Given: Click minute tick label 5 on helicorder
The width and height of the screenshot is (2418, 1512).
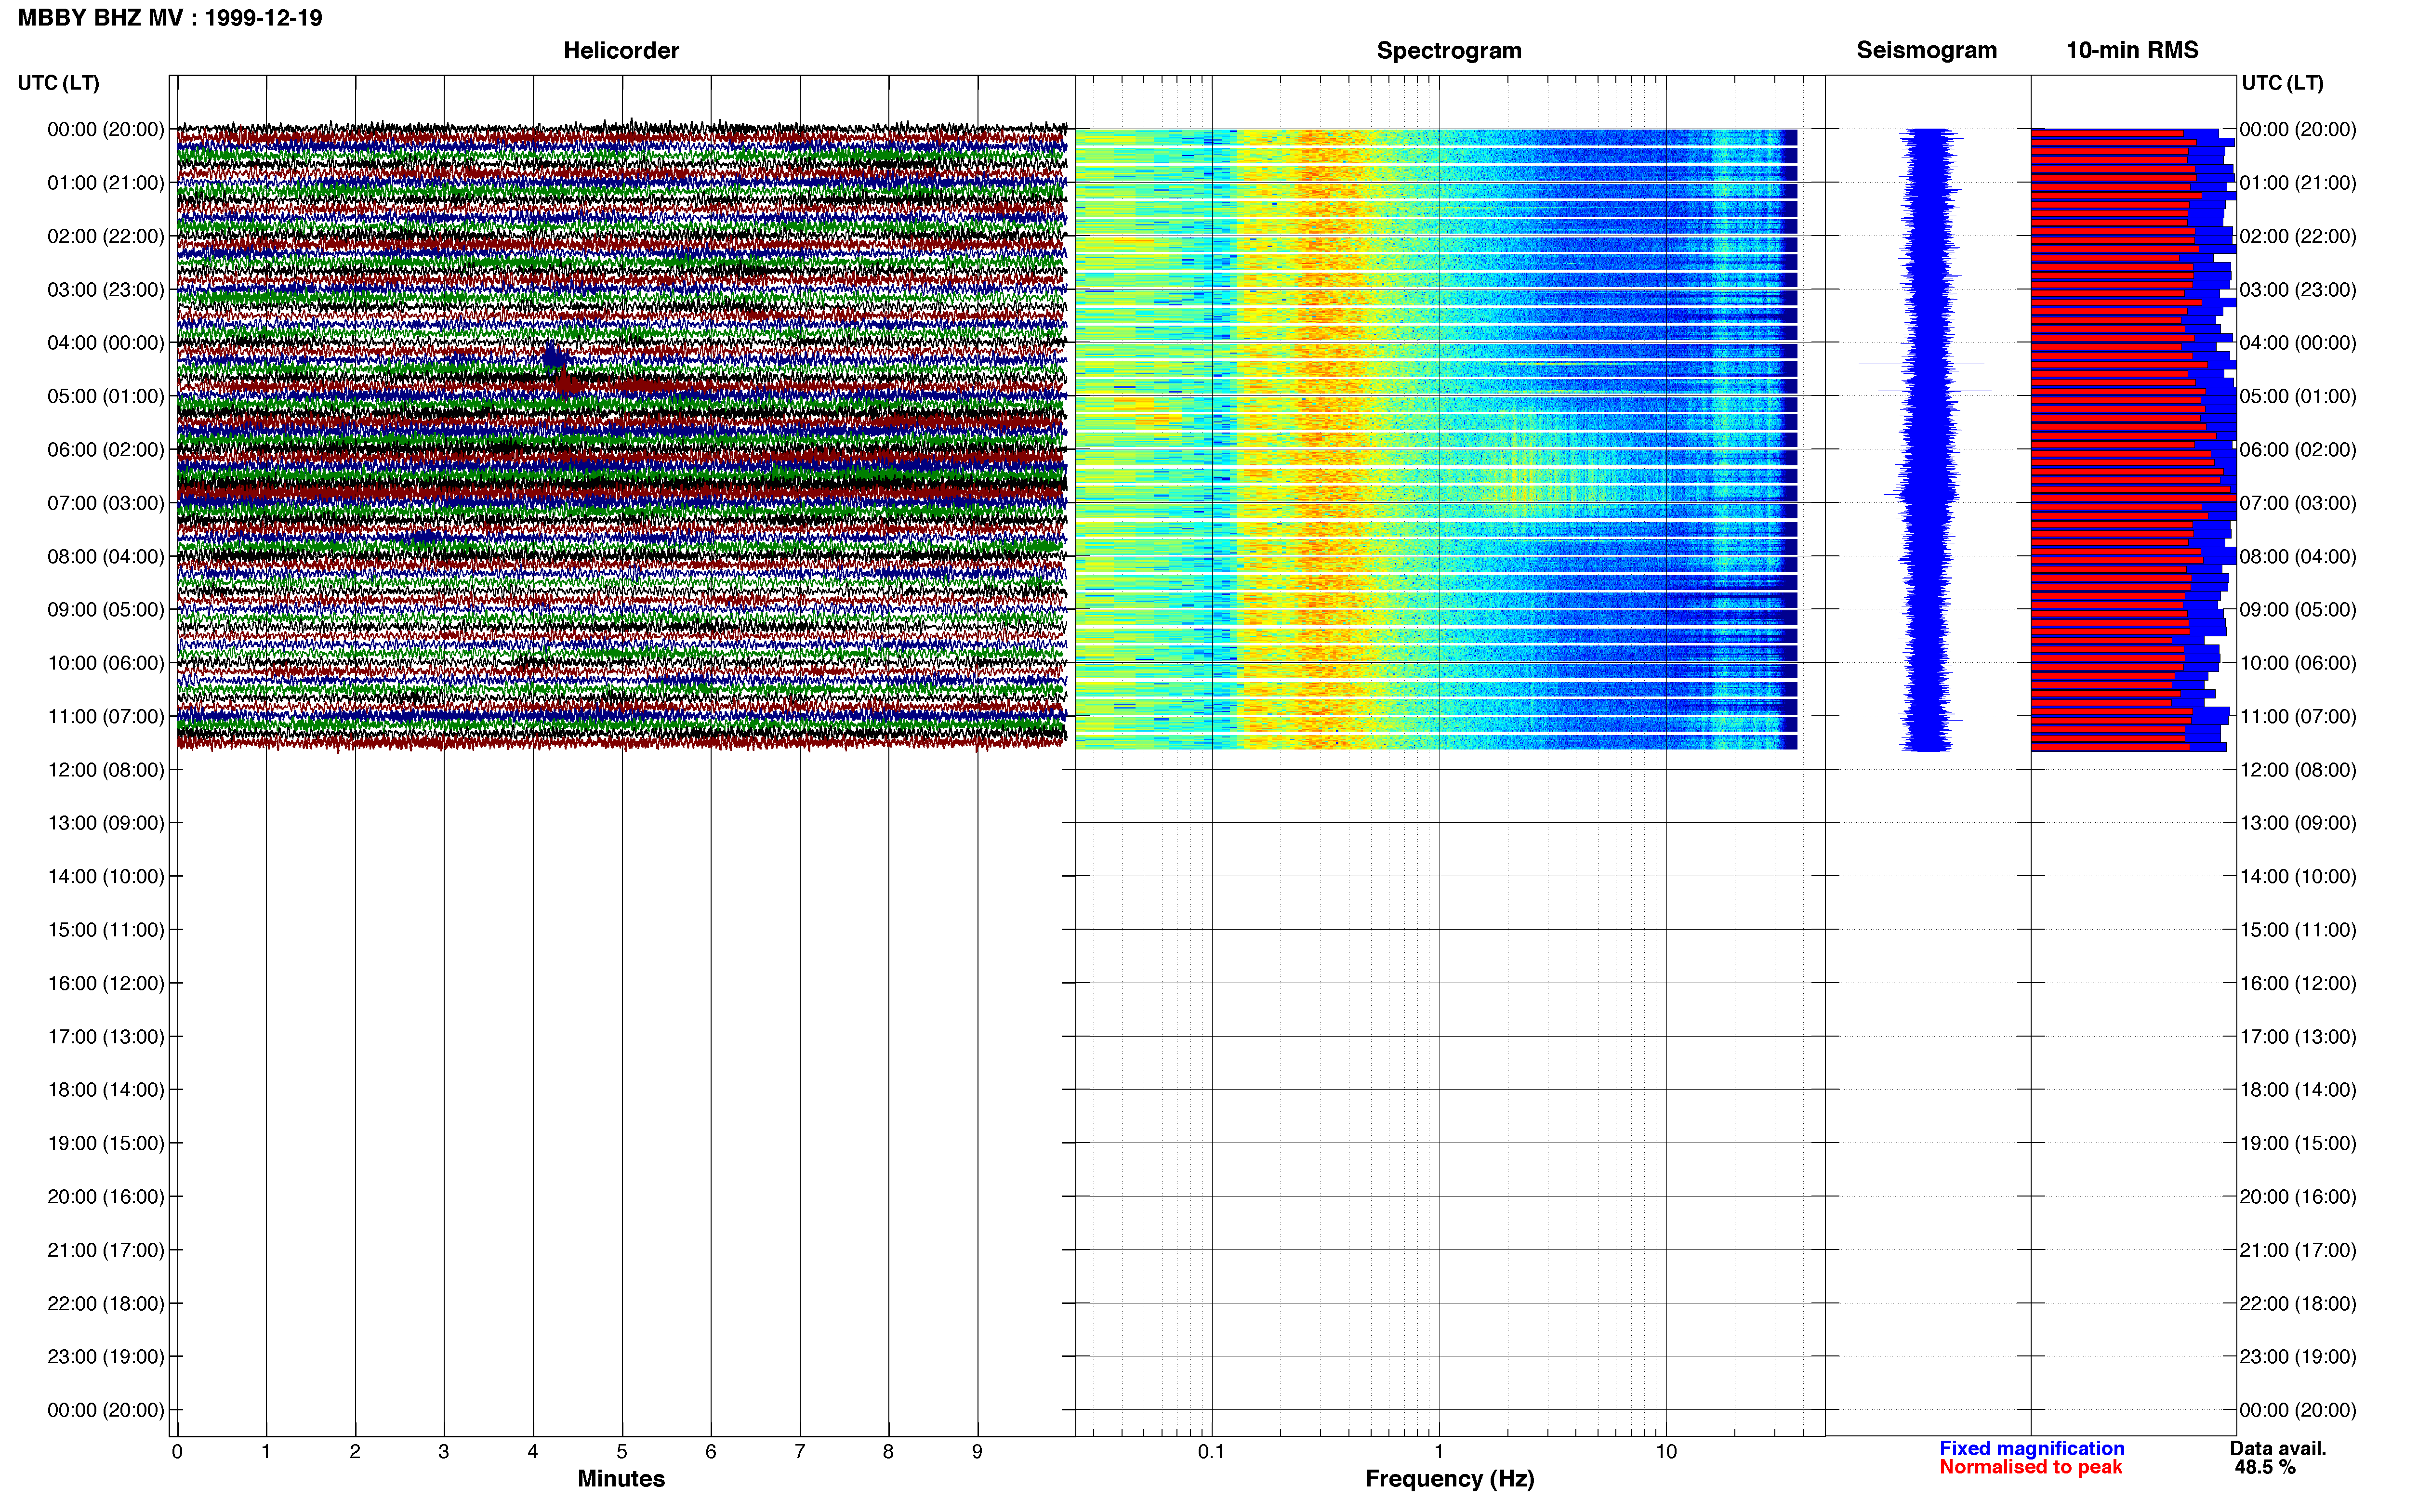Looking at the screenshot, I should [x=622, y=1452].
